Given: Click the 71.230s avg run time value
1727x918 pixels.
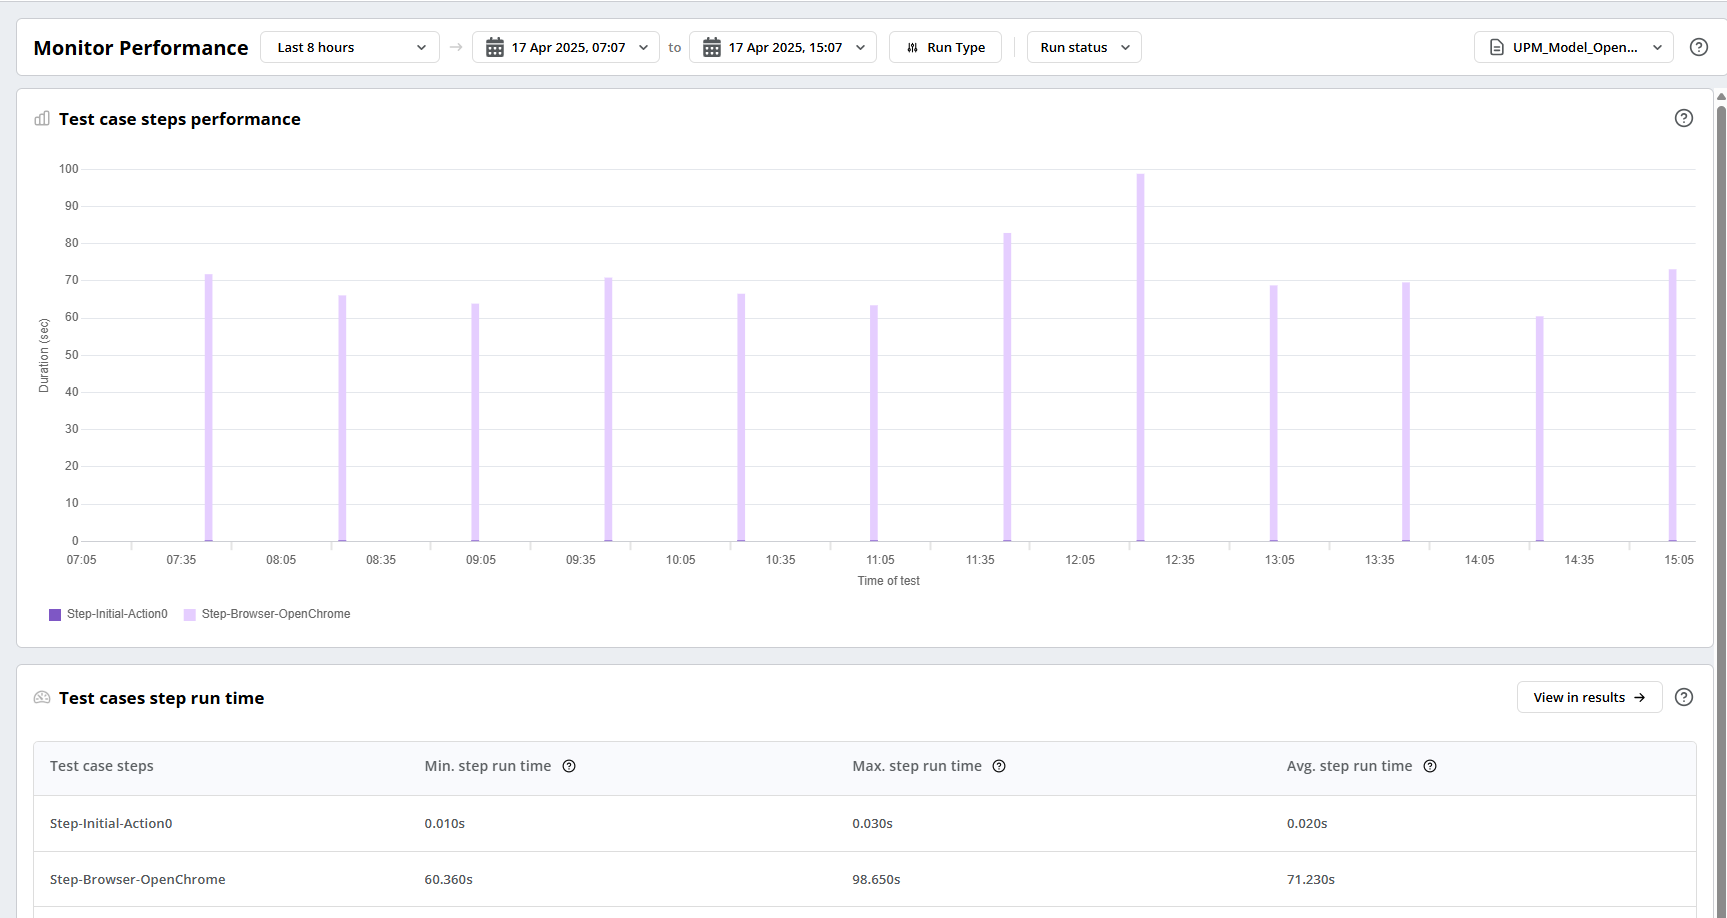Looking at the screenshot, I should pos(1311,880).
